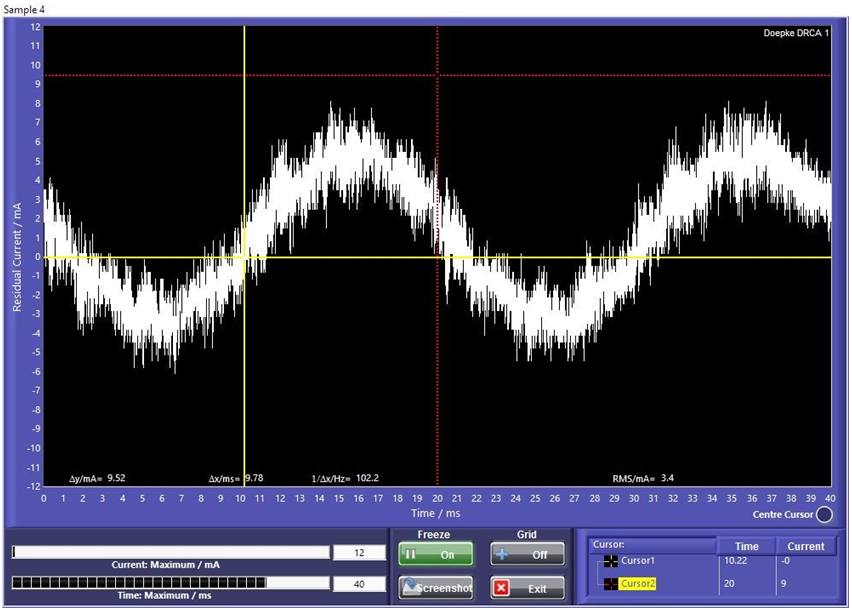
Task: Select the highlighted Cursor2 label
Action: tap(640, 584)
